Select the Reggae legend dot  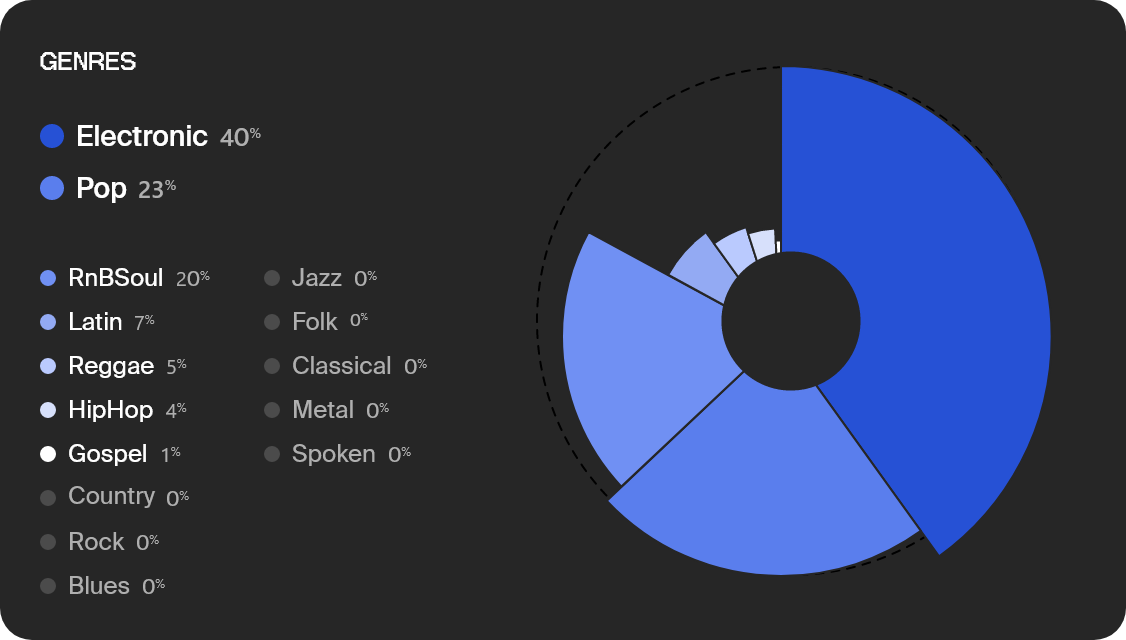pos(48,366)
